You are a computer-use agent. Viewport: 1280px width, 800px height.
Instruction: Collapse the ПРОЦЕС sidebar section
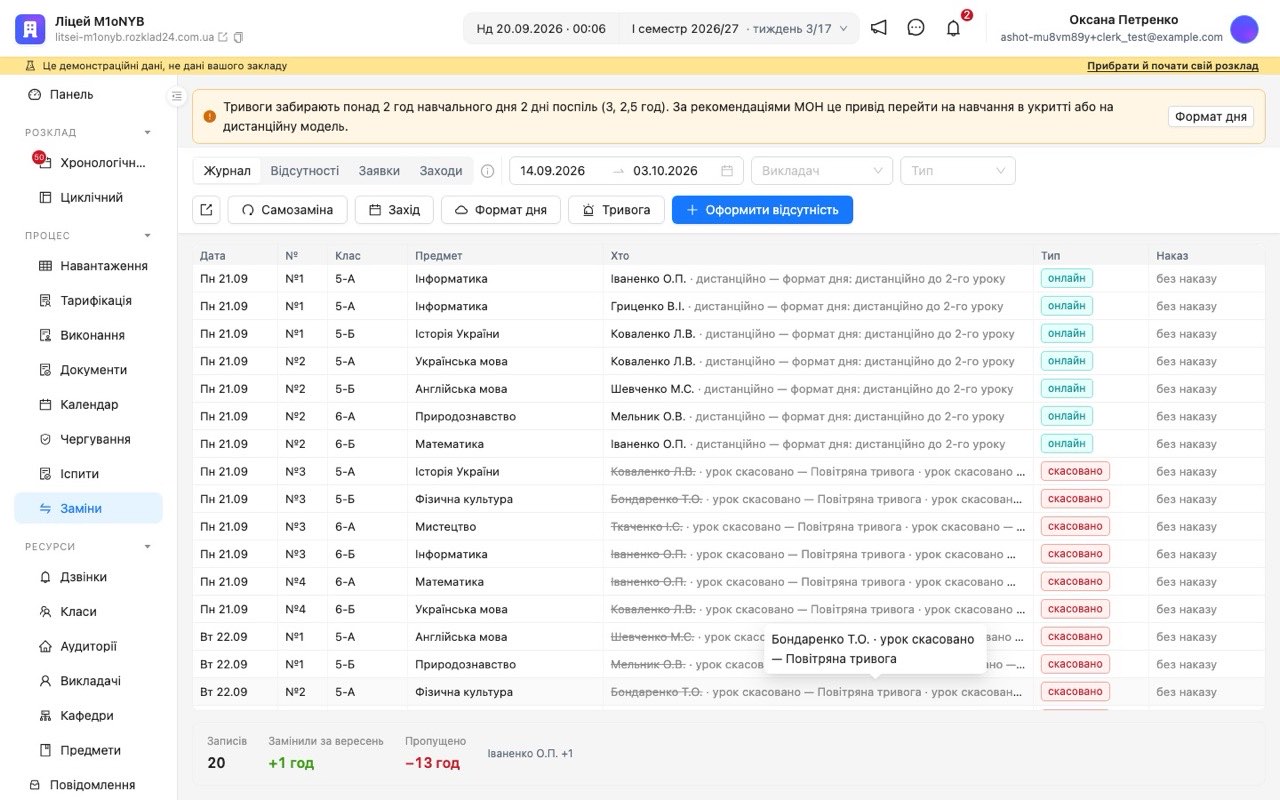[x=148, y=236]
